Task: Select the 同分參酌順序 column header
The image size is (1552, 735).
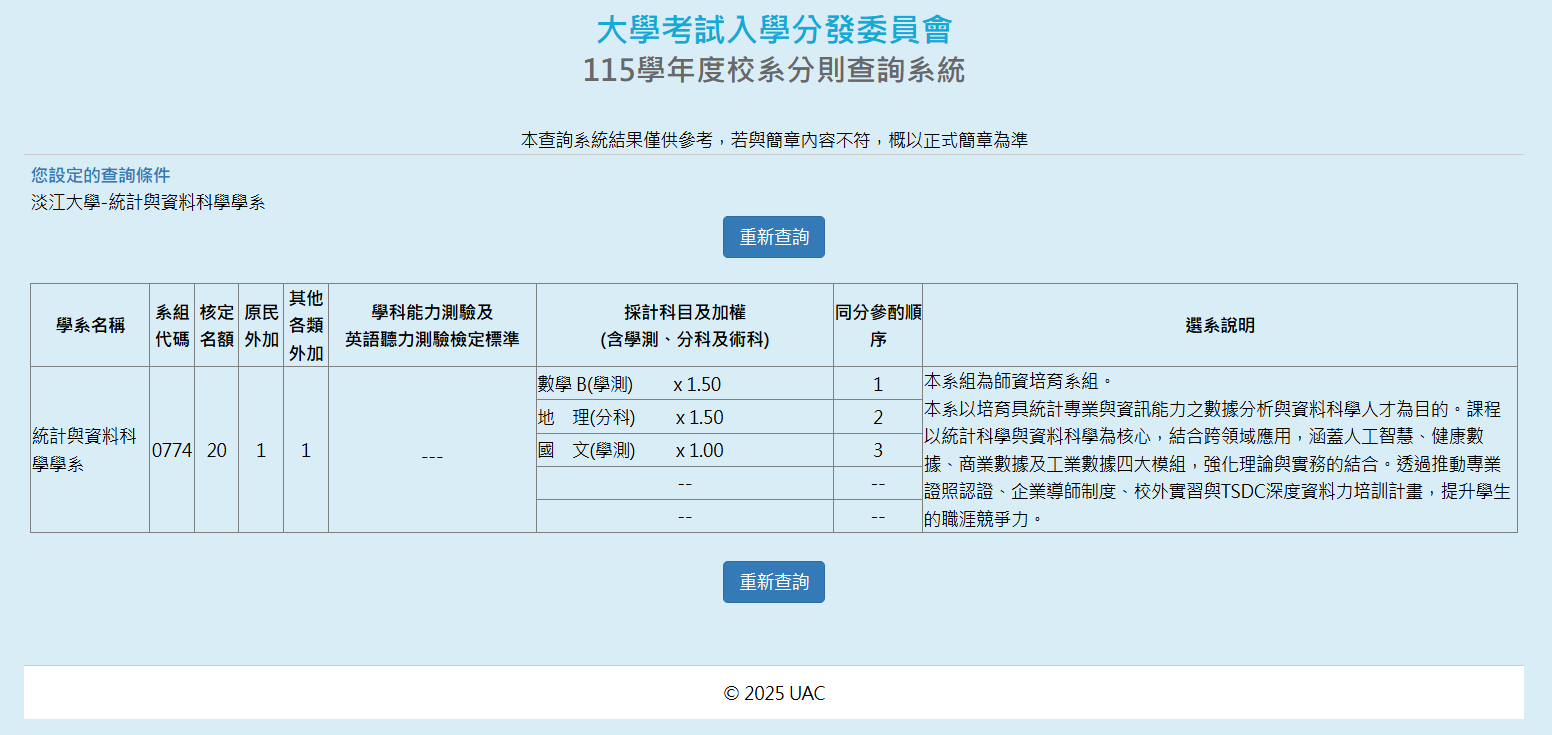Action: tap(878, 325)
